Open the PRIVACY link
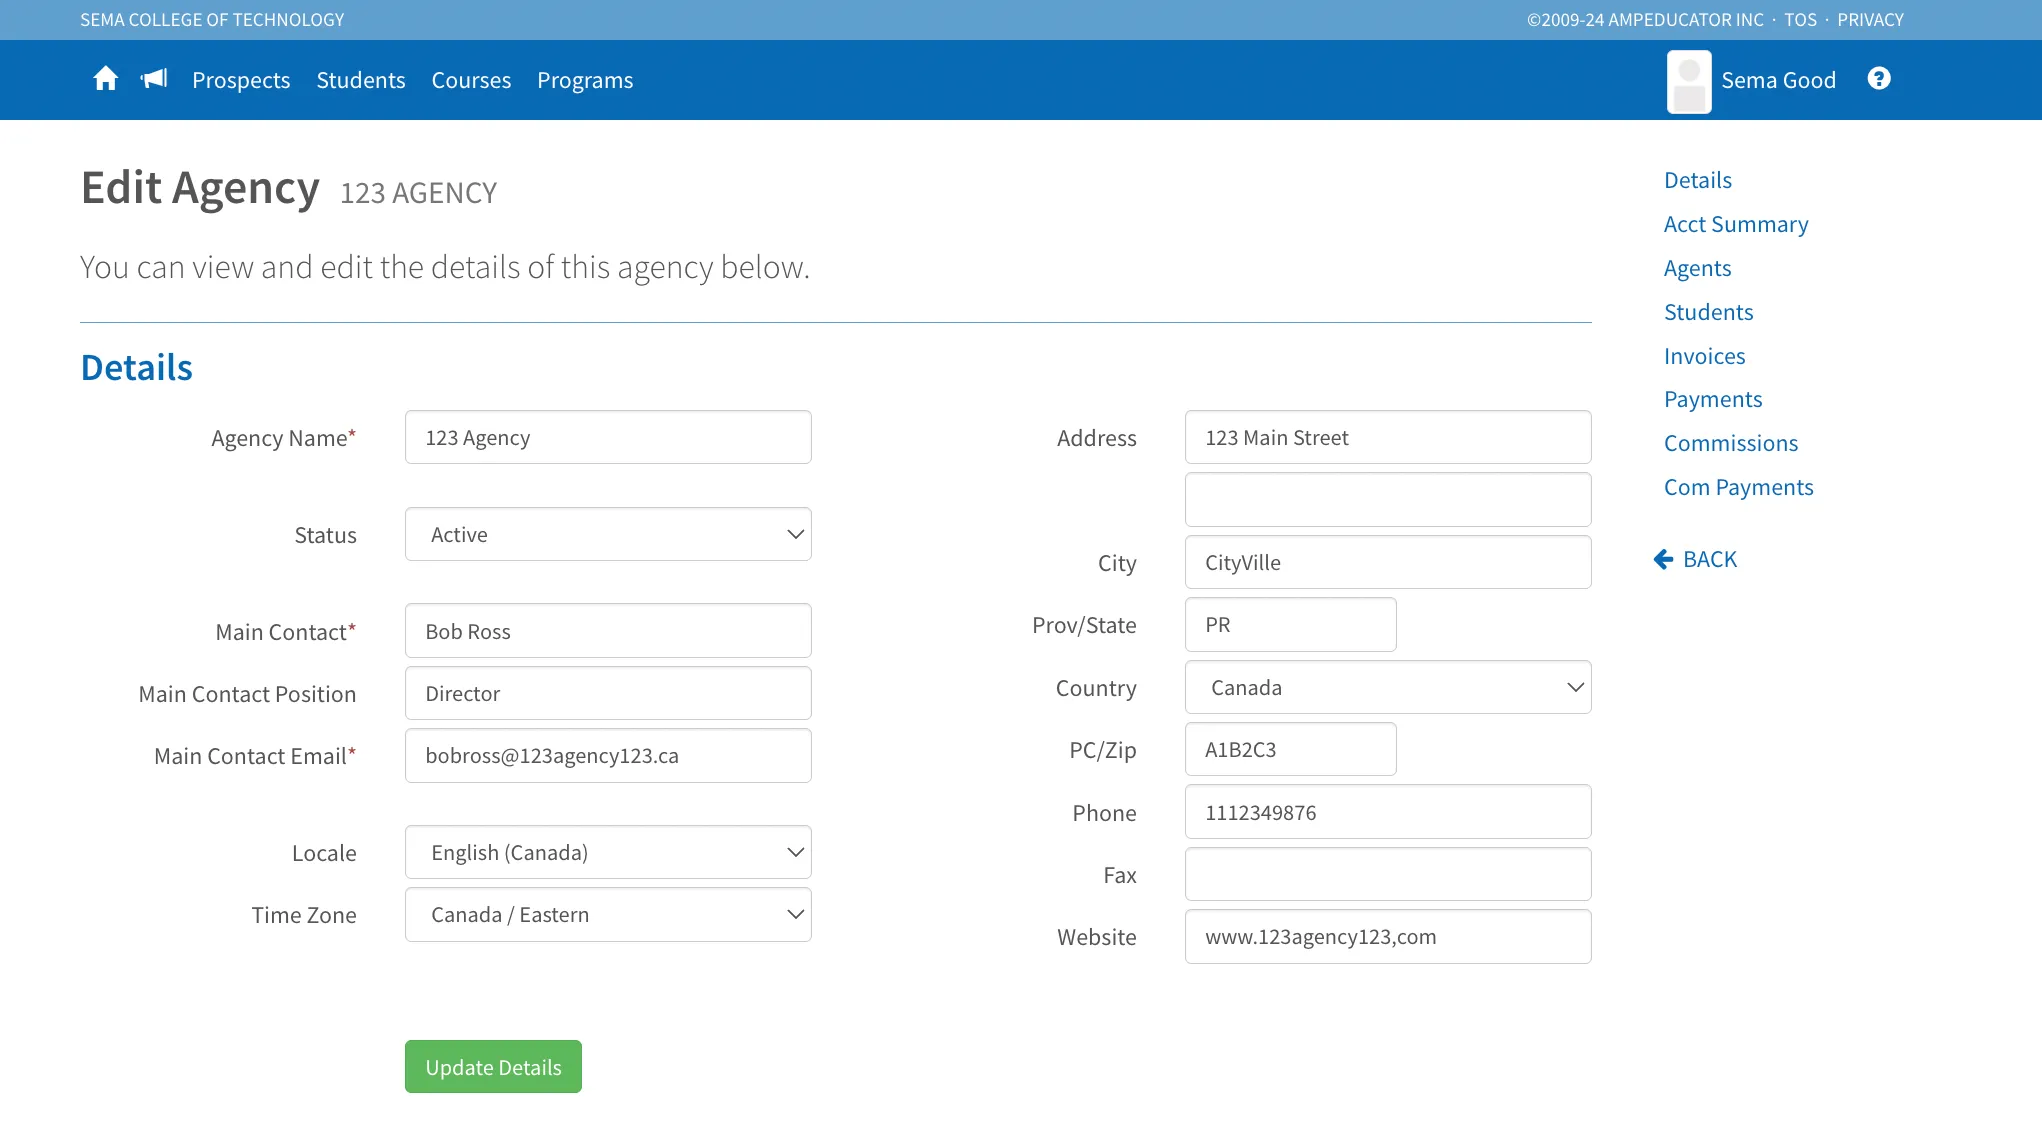Screen dimensions: 2042x1122 (1870, 20)
